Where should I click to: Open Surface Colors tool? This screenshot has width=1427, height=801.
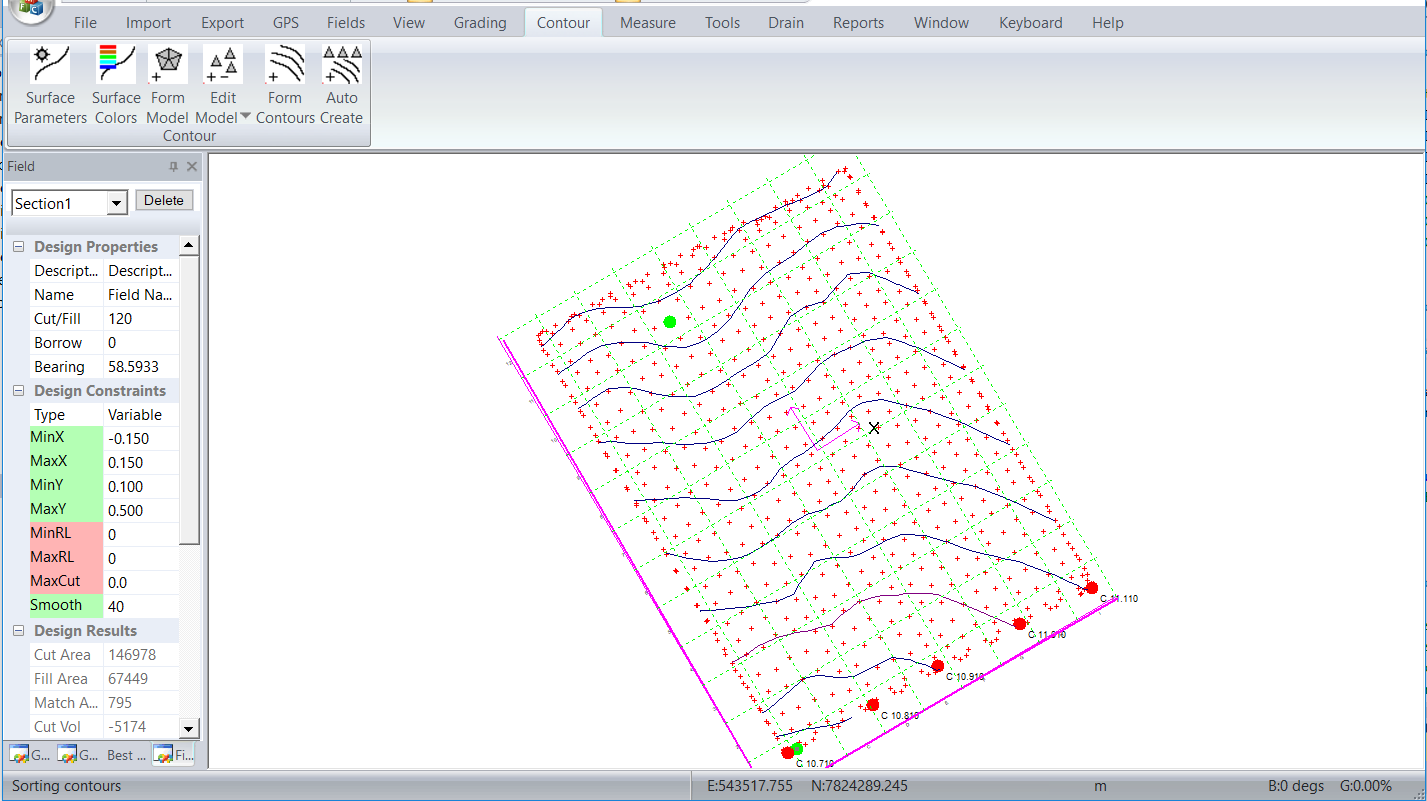116,66
